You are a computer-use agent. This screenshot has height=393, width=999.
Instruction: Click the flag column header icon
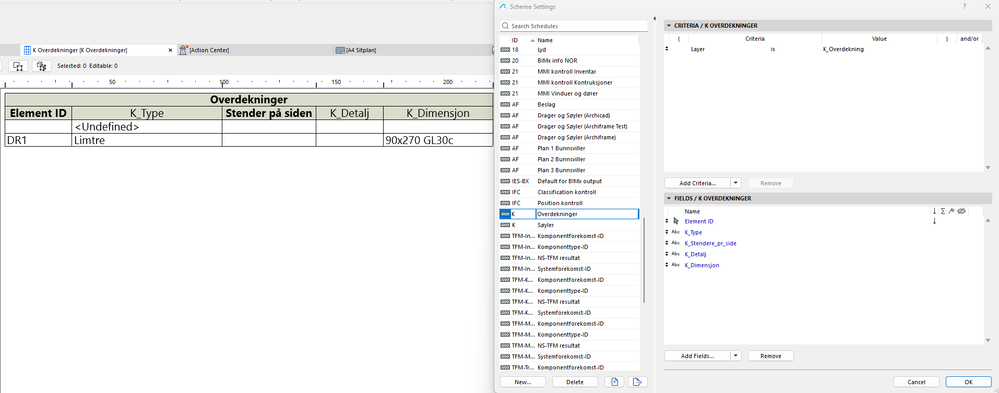pos(950,211)
